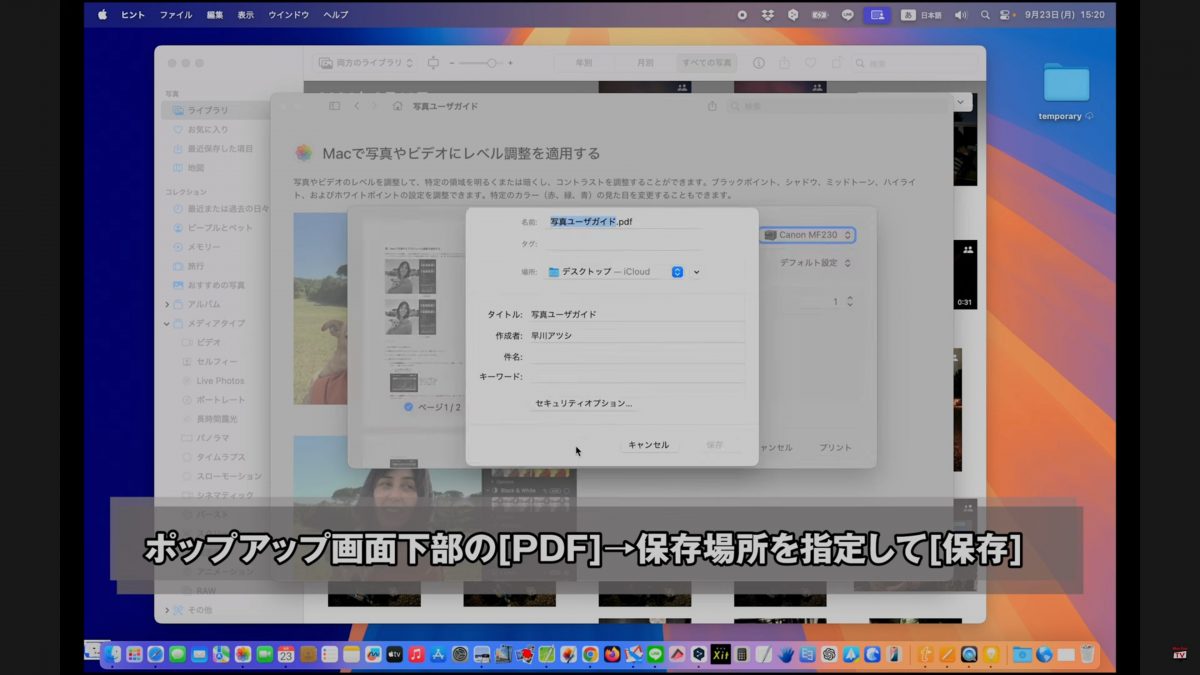Collapse the Media Types (メディアタイプ) sidebar group
Image resolution: width=1200 pixels, height=675 pixels.
pos(167,324)
